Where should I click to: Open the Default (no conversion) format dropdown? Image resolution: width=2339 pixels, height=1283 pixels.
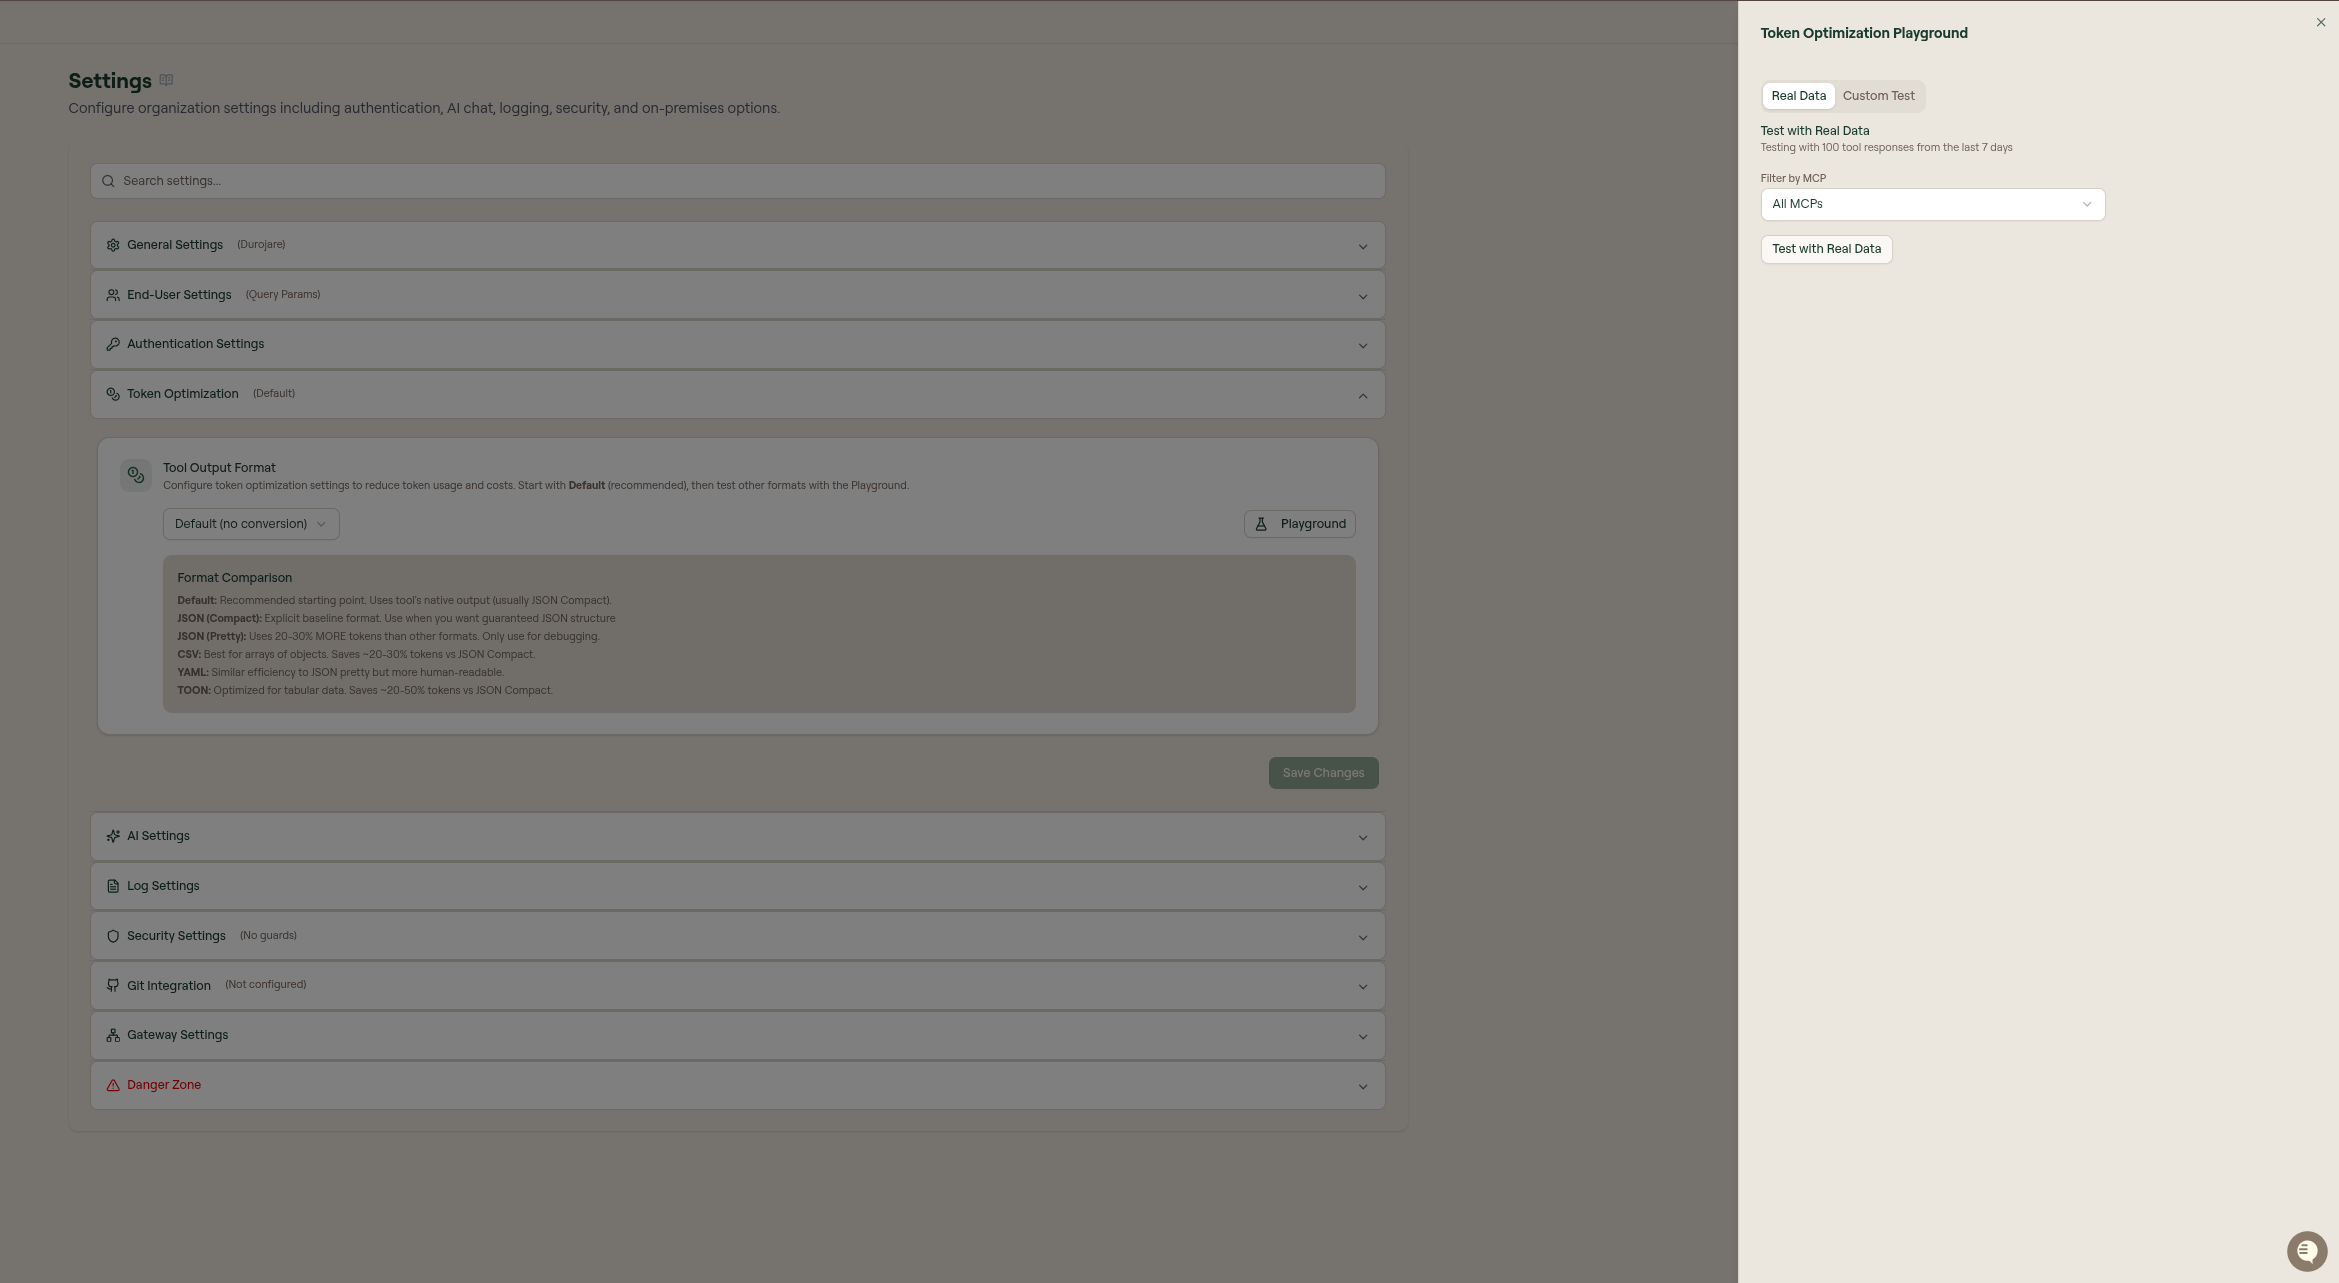[251, 524]
